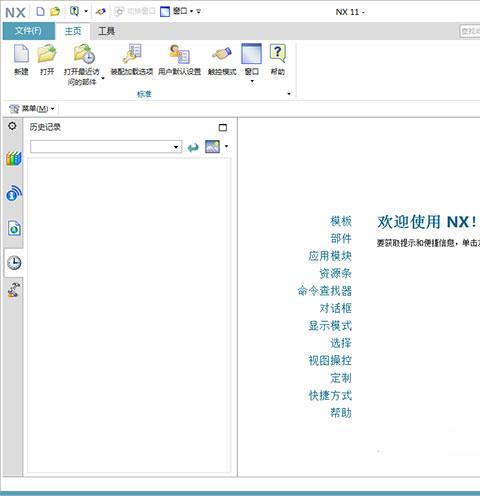Image resolution: width=480 pixels, height=496 pixels.
Task: Open the Web Browser icon in sidebar
Action: pos(14,229)
